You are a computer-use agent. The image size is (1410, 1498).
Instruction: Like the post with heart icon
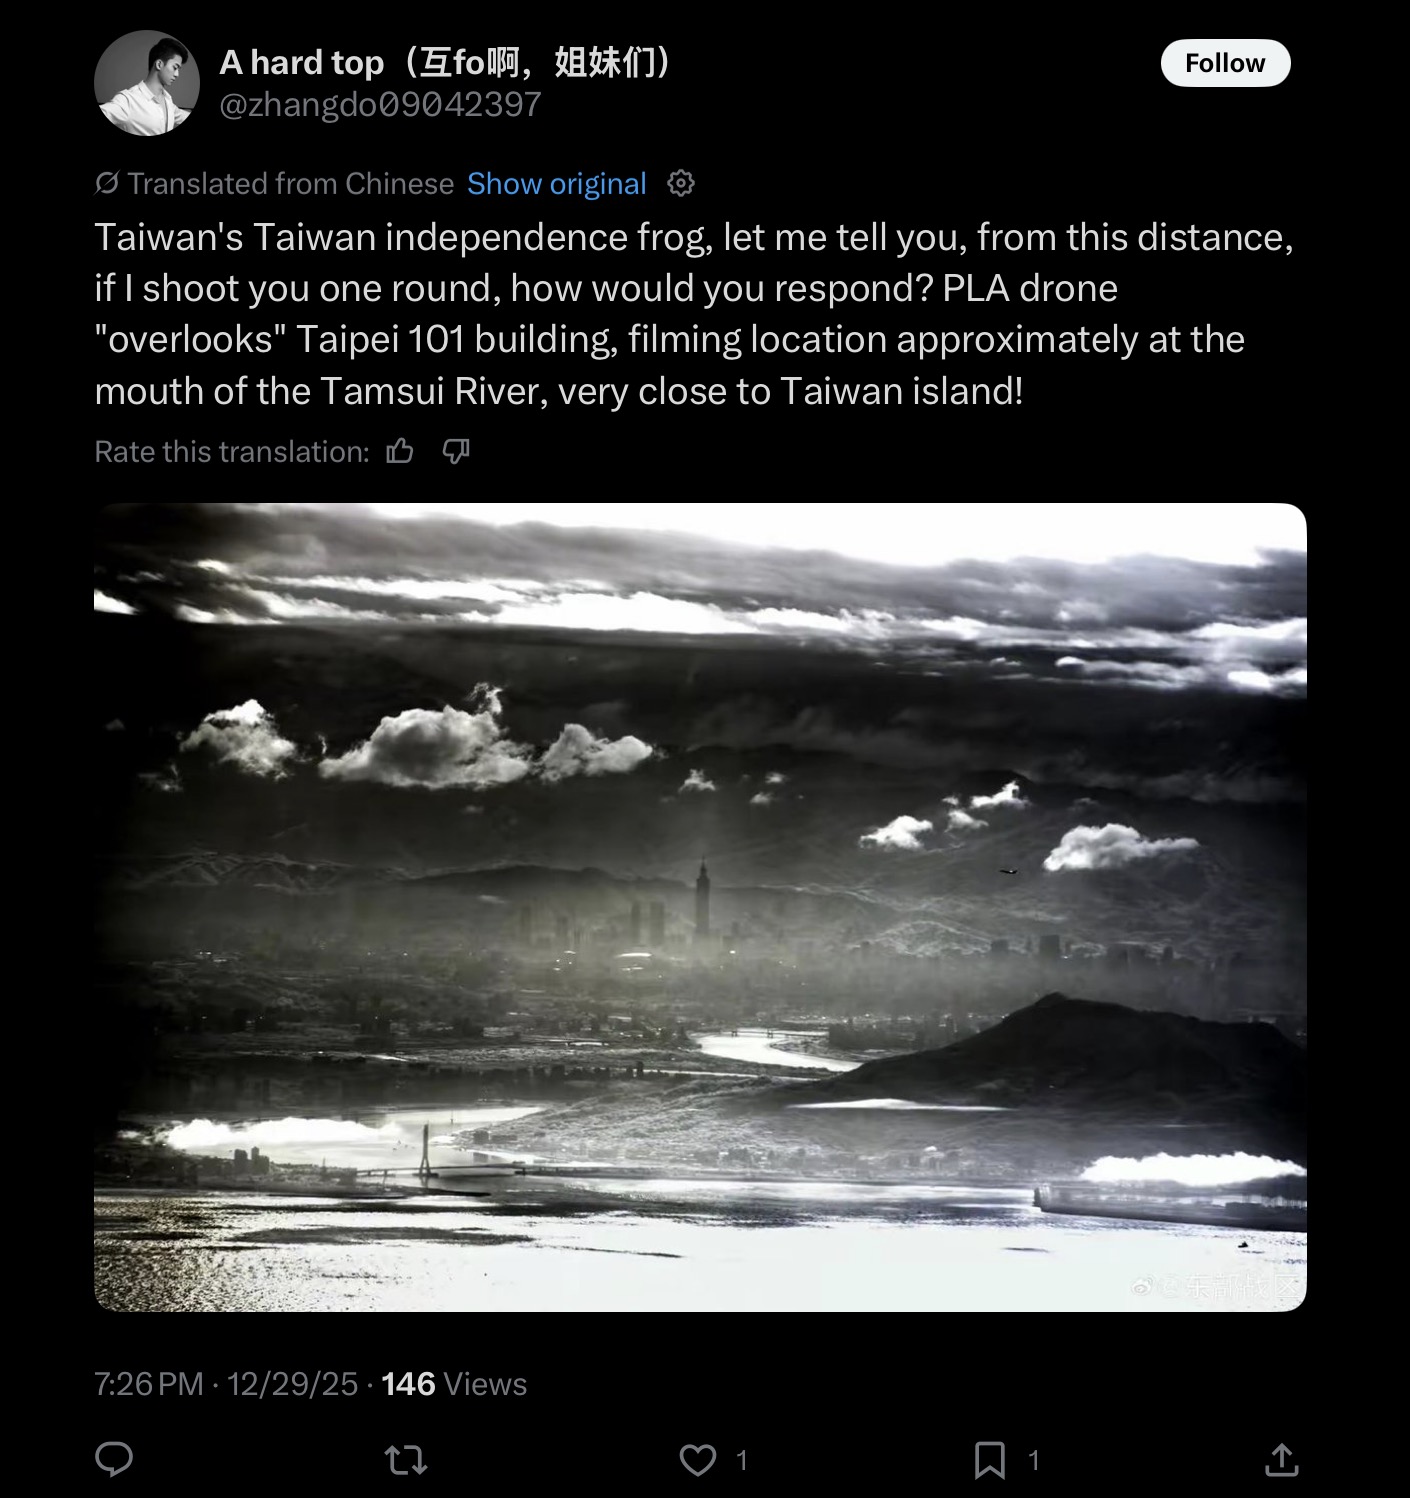click(x=698, y=1461)
